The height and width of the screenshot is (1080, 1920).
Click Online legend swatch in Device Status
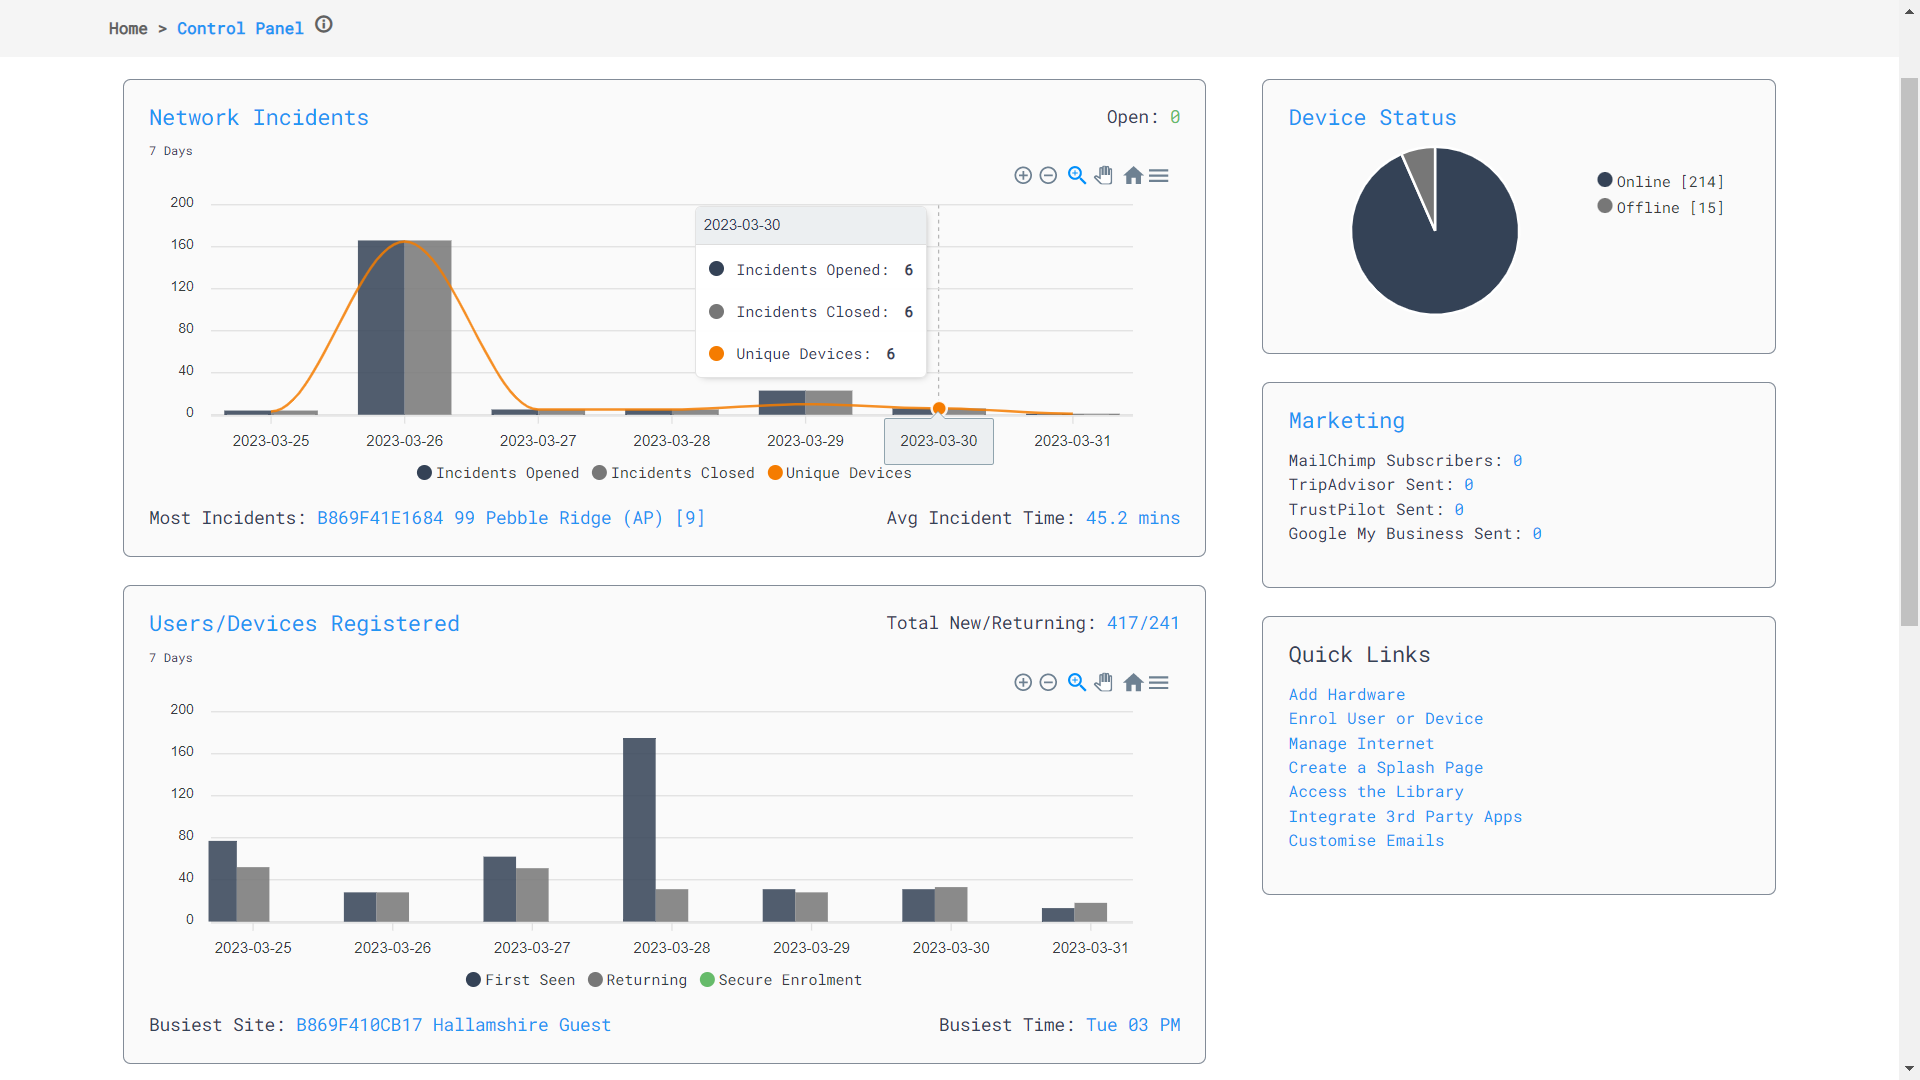coord(1604,181)
